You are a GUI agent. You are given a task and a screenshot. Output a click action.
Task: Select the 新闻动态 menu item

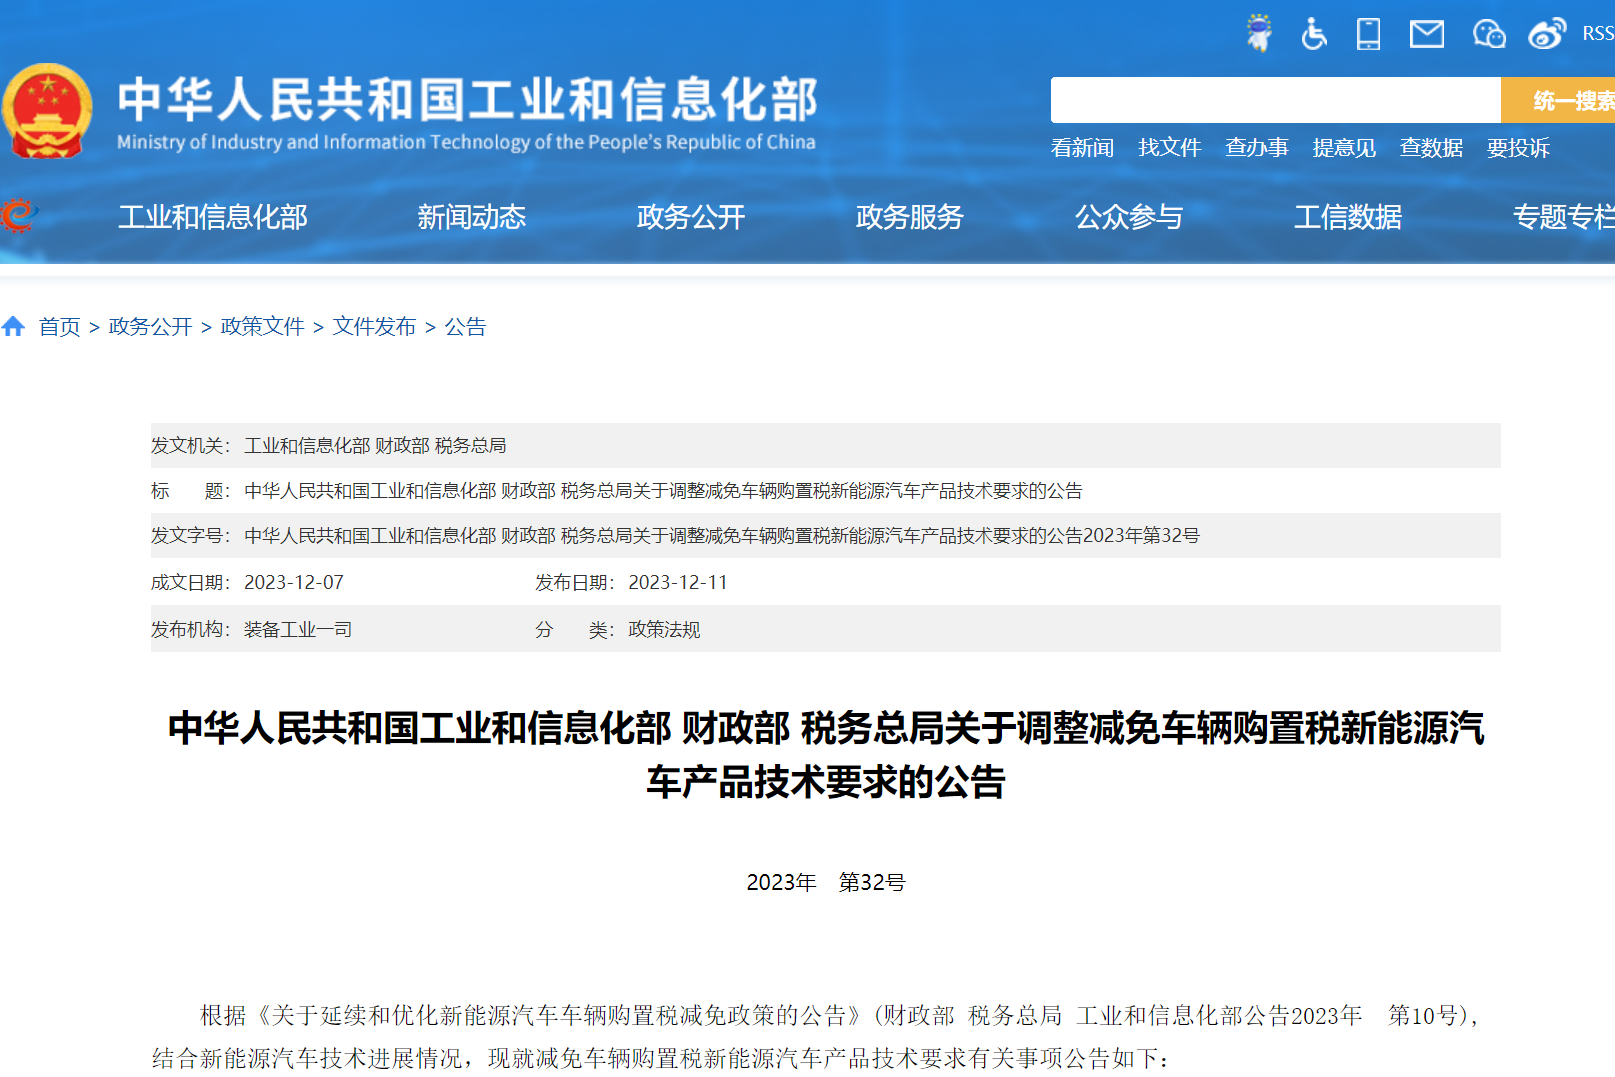pyautogui.click(x=473, y=217)
